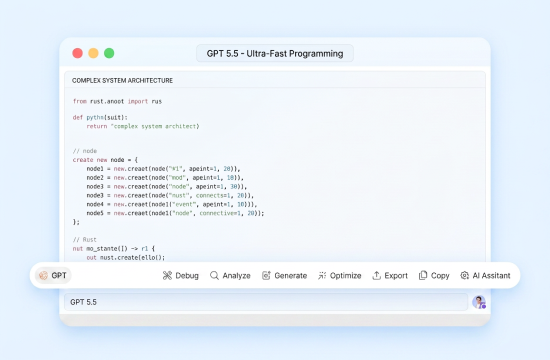
Task: Click the yellow minimize window button
Action: [93, 53]
